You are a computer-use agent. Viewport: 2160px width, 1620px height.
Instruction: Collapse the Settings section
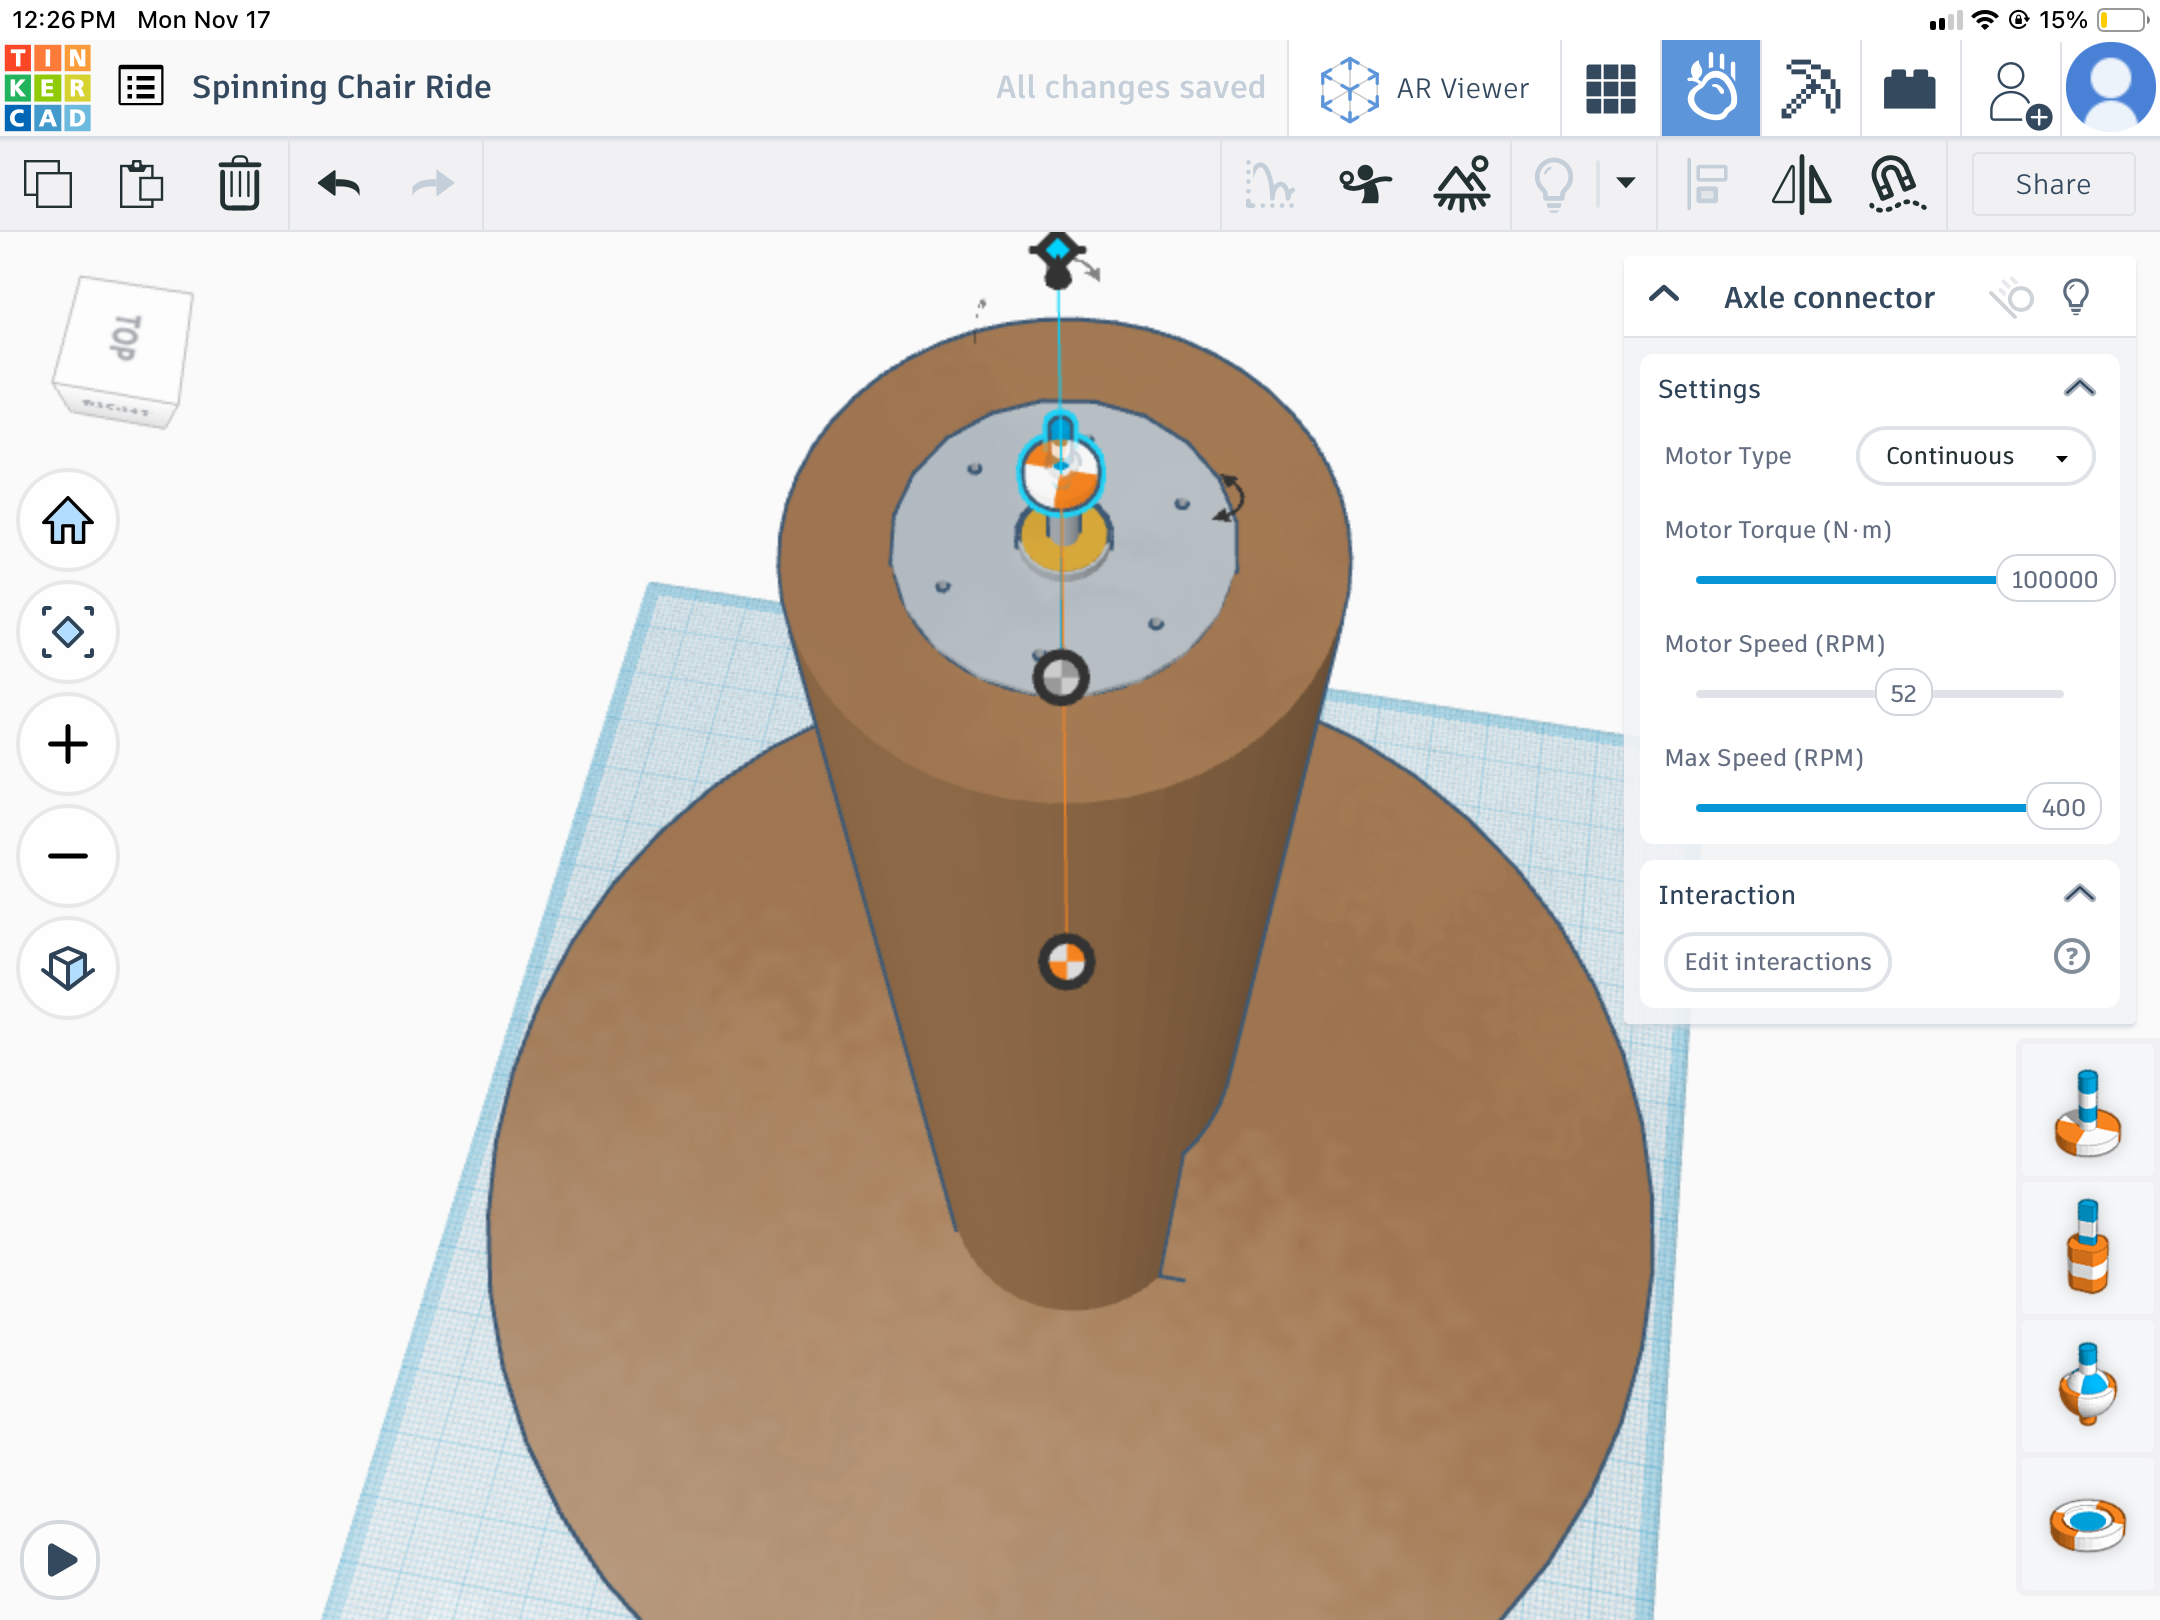(x=2080, y=388)
